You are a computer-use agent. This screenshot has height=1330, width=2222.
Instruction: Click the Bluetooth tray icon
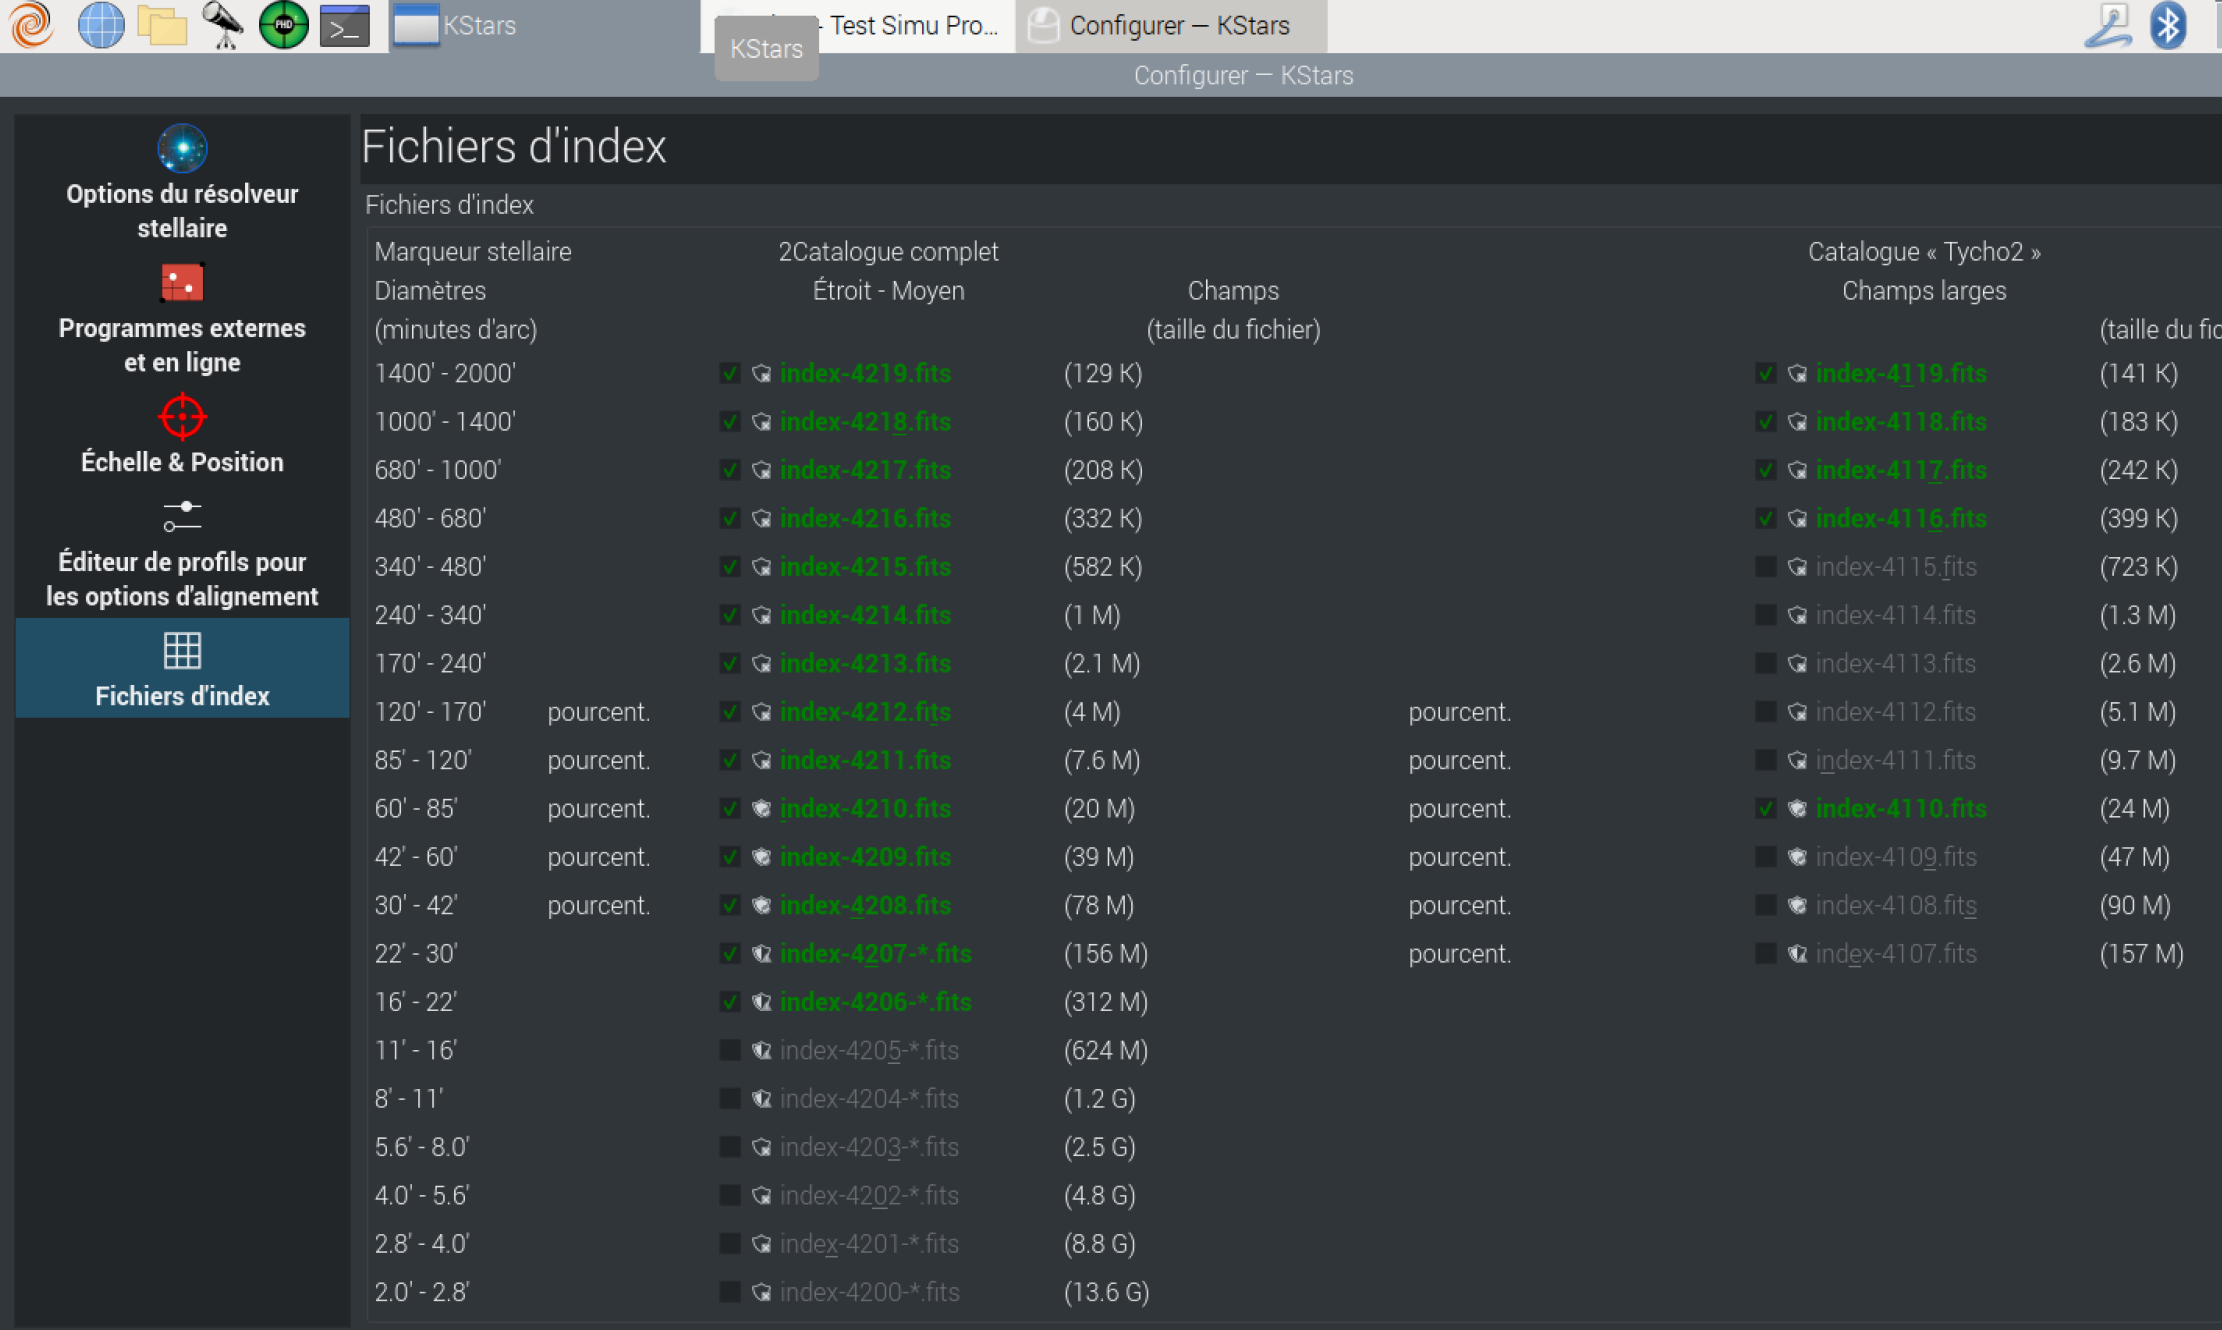2167,25
